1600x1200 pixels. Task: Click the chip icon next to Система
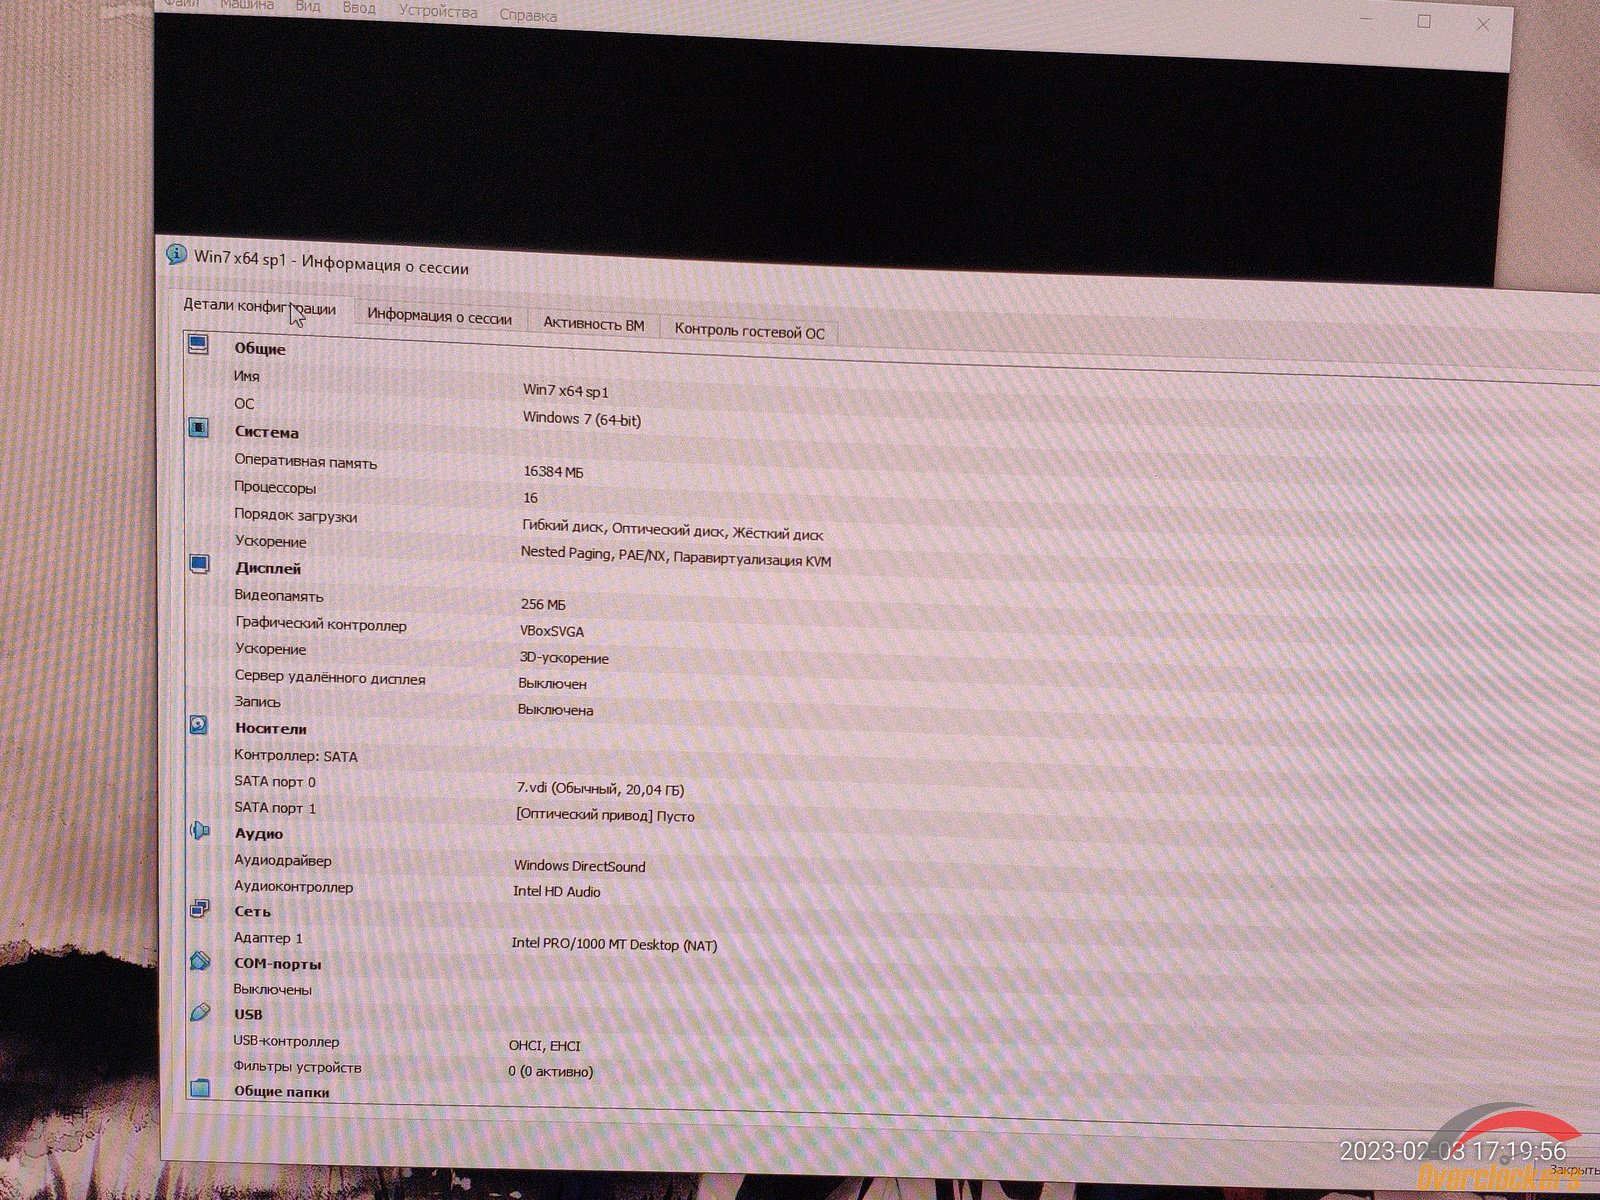[x=199, y=428]
